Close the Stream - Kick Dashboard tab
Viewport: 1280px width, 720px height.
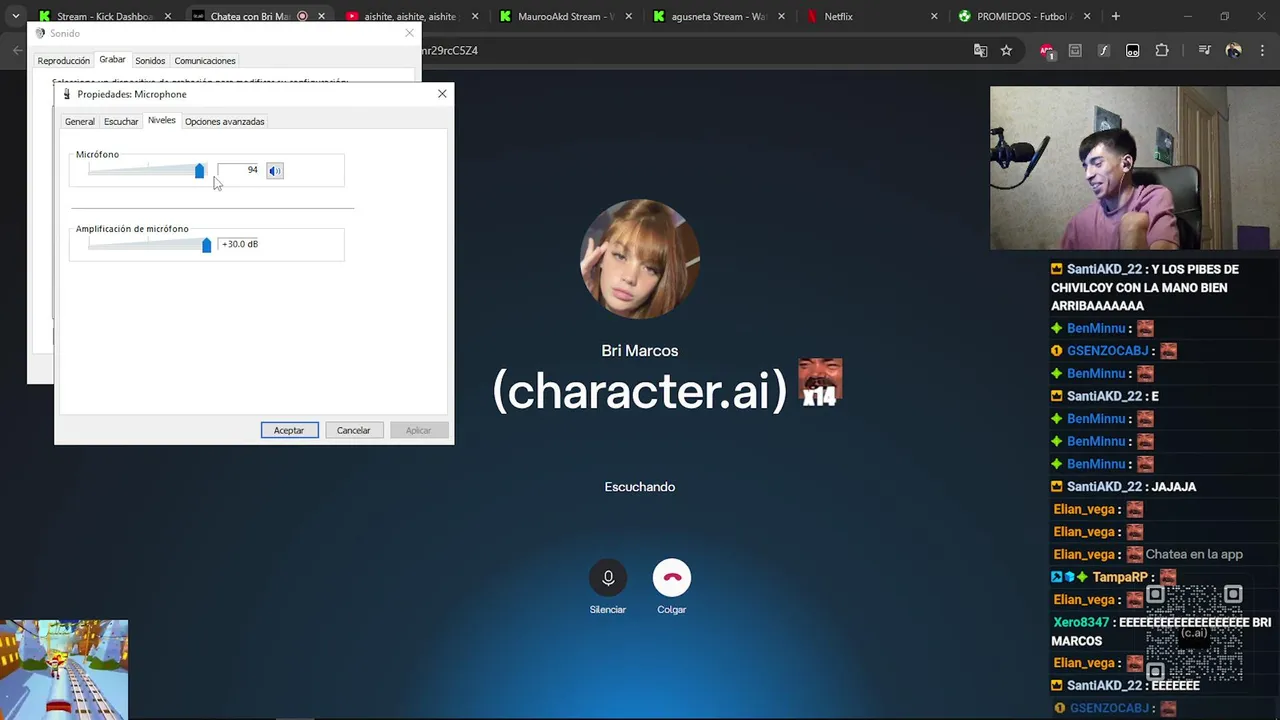click(x=168, y=16)
